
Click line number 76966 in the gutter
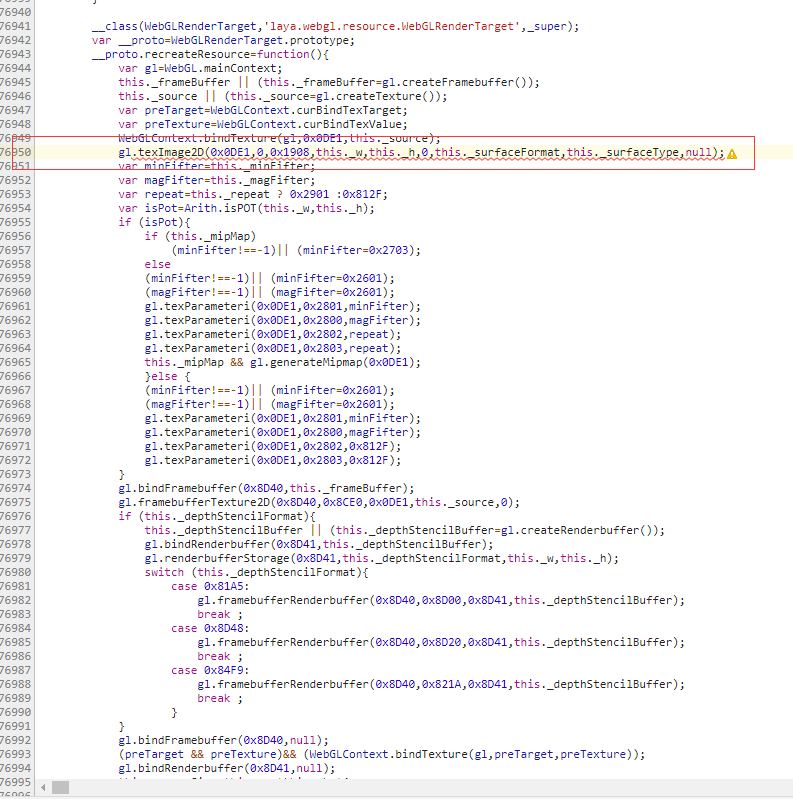(x=16, y=376)
